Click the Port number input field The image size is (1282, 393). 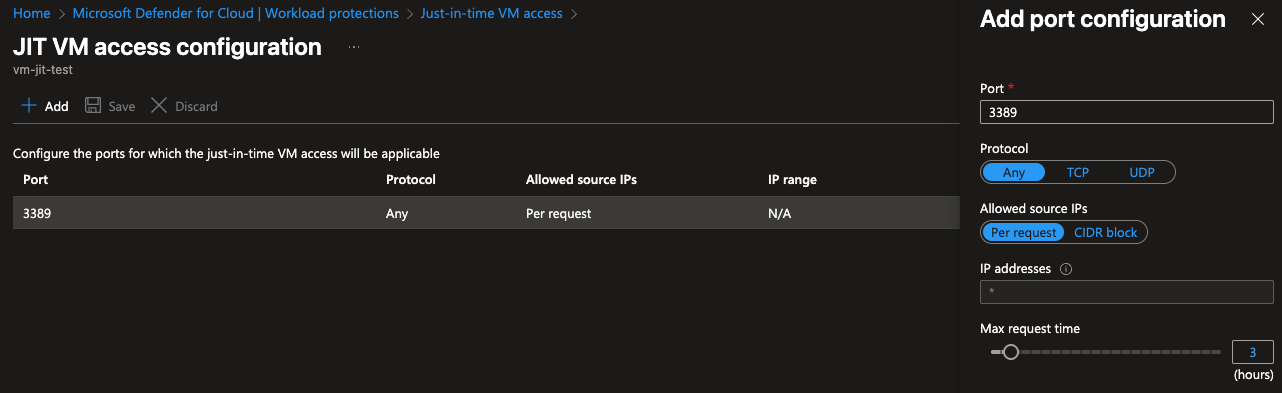[x=1127, y=112]
